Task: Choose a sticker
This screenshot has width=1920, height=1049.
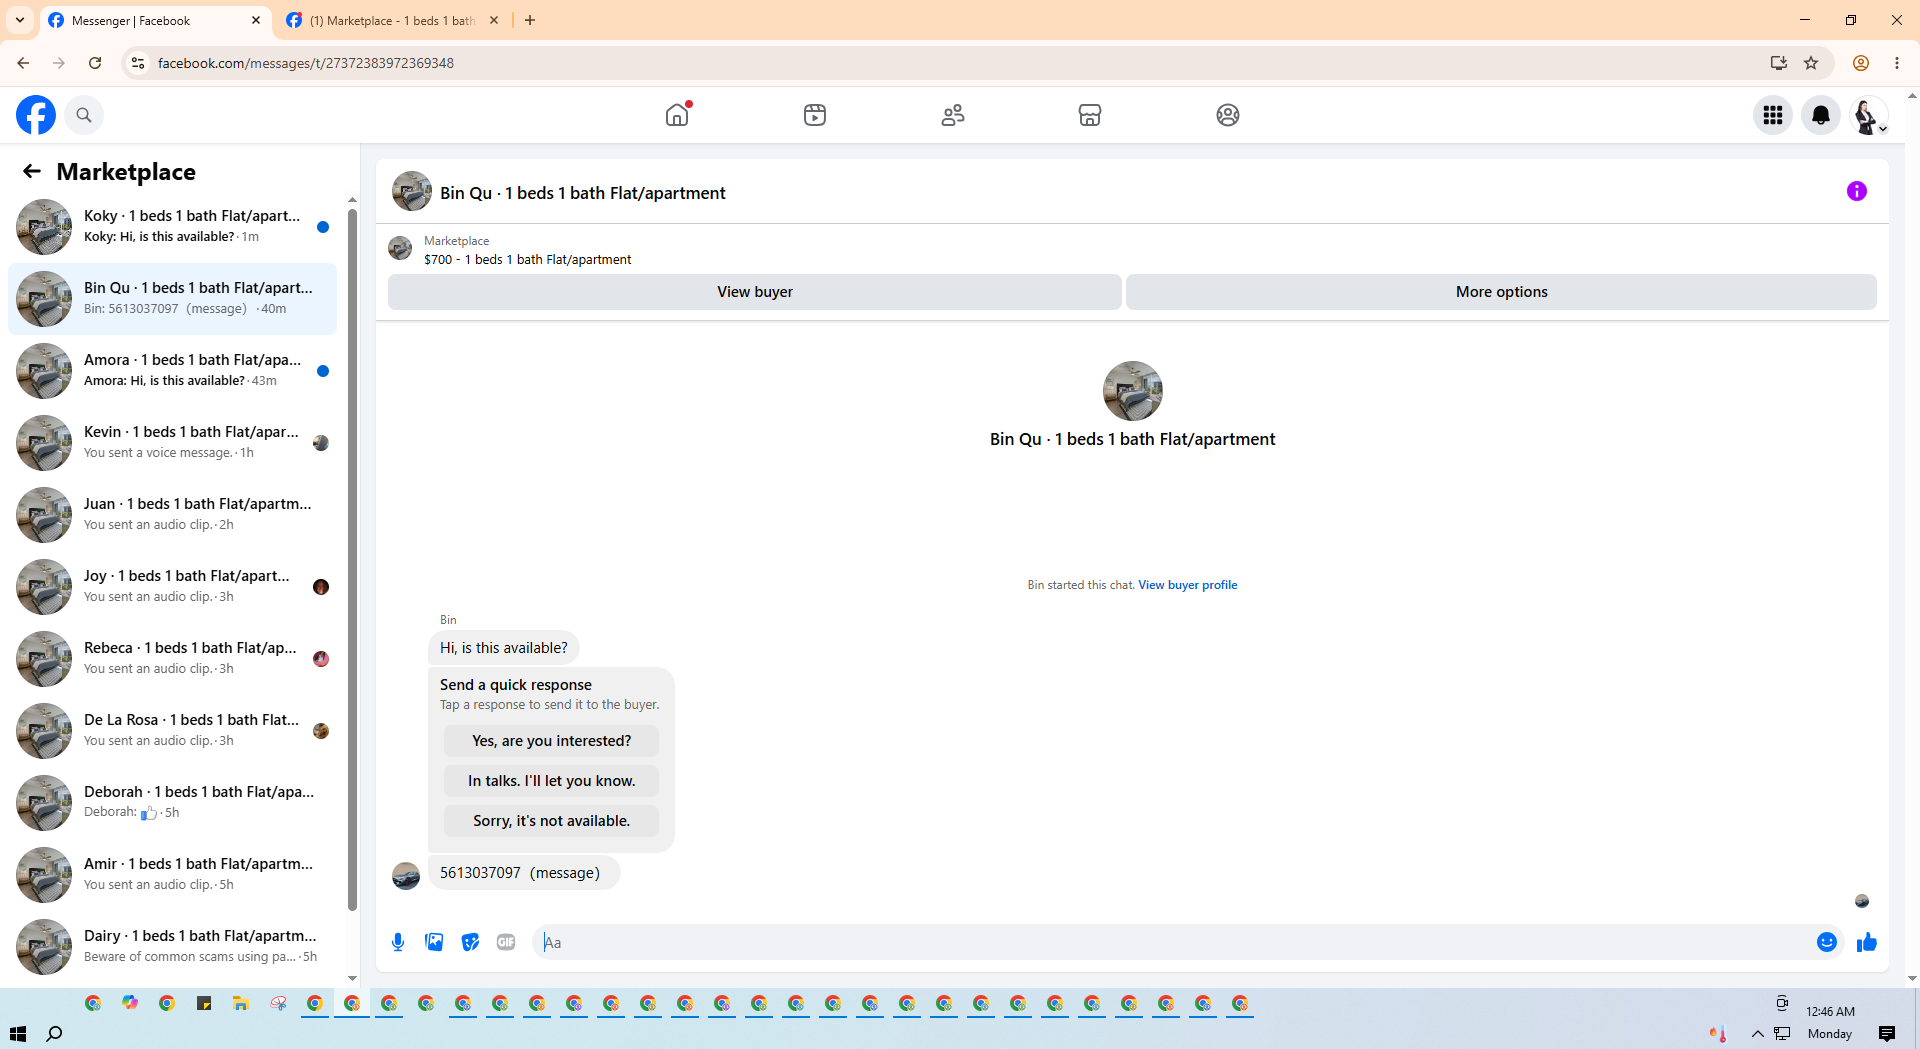Action: point(470,942)
